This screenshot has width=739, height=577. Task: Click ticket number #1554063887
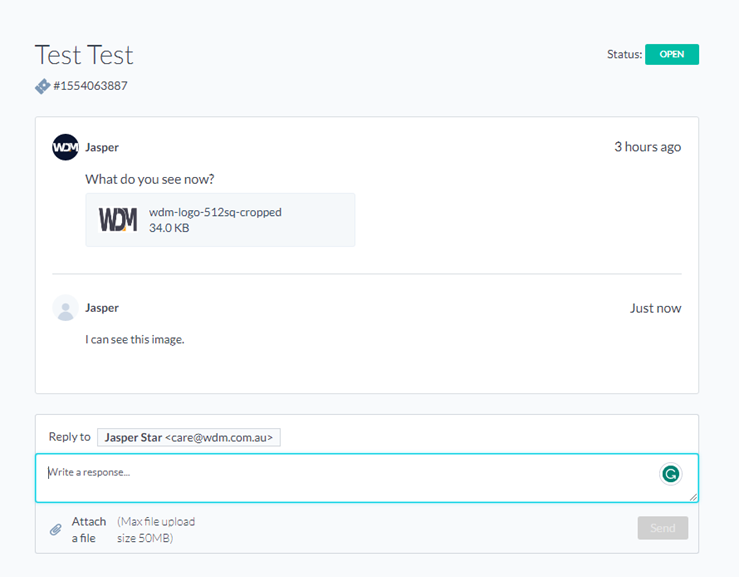tap(90, 86)
